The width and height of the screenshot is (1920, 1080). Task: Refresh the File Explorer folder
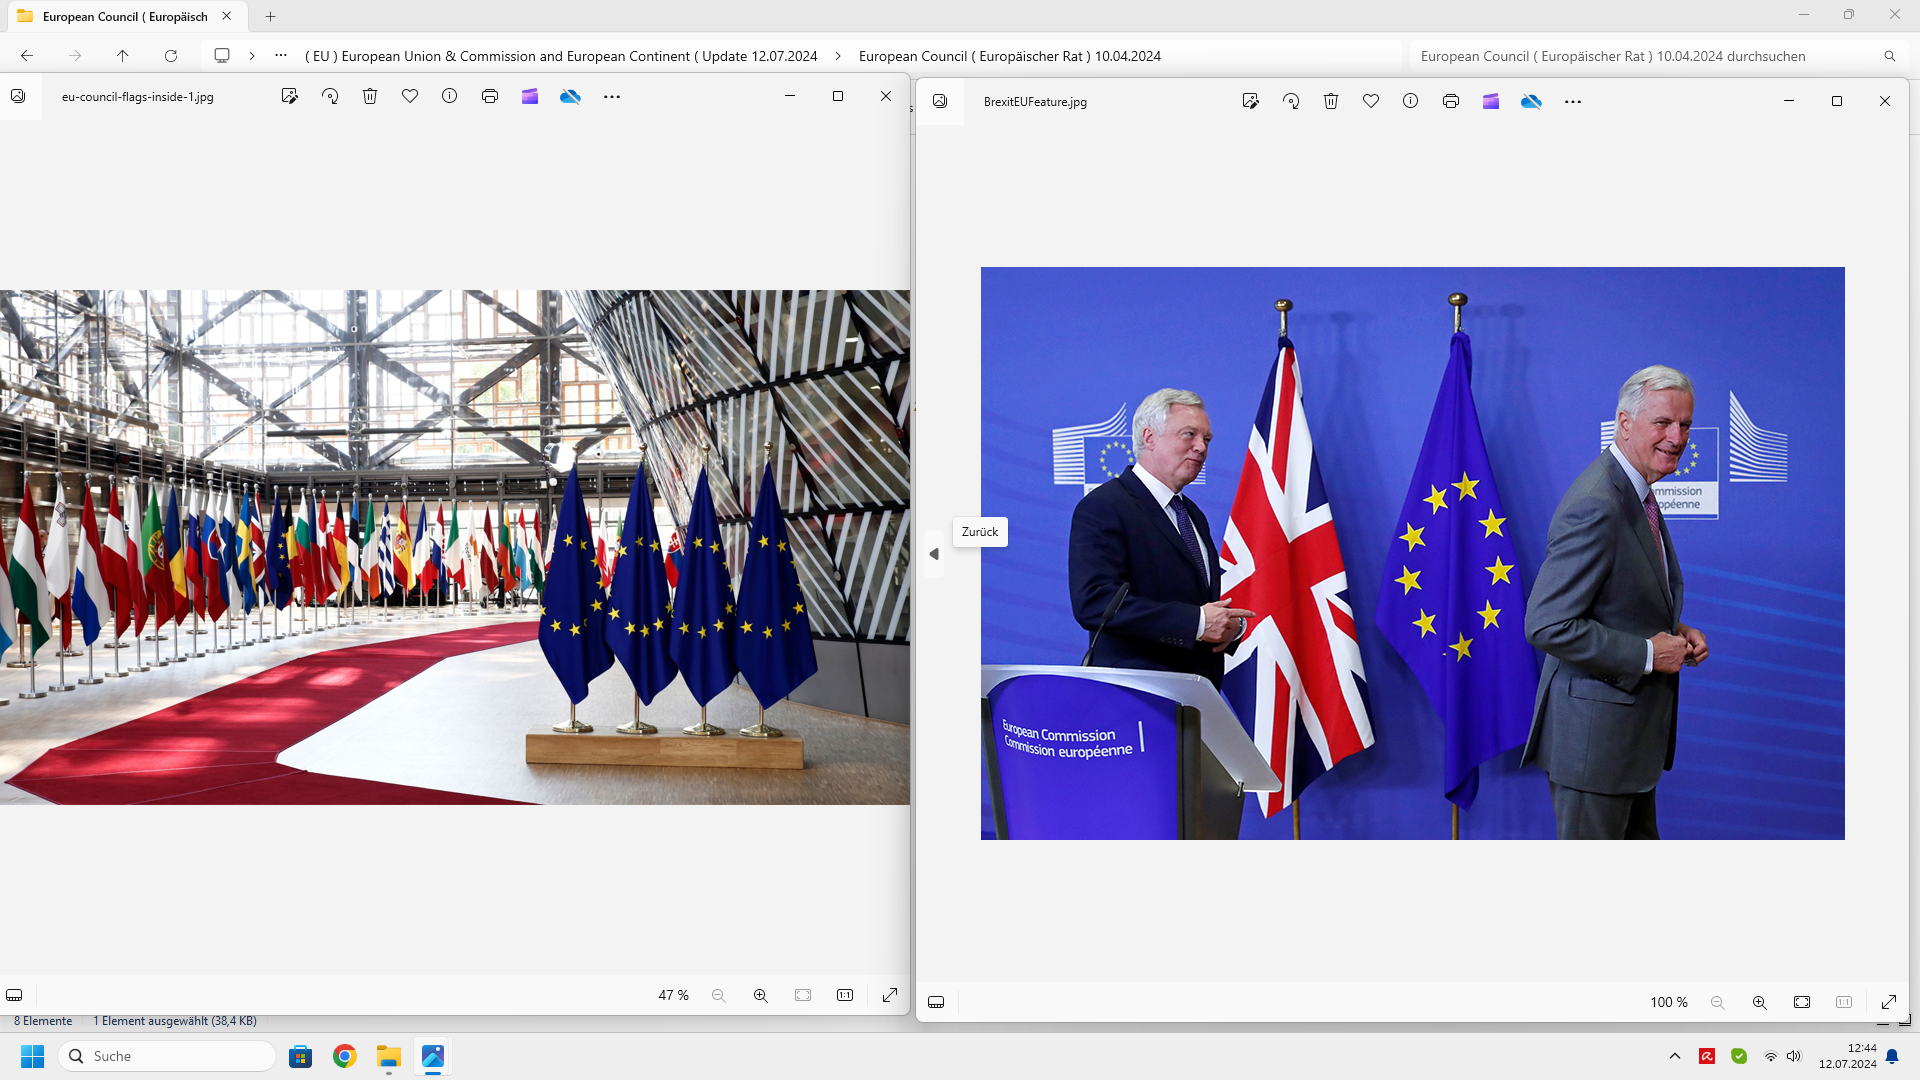[x=171, y=56]
